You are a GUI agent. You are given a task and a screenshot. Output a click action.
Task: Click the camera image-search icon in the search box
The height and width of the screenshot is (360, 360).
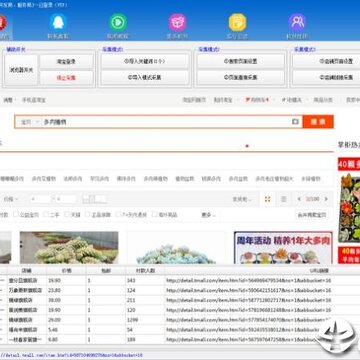(x=295, y=122)
